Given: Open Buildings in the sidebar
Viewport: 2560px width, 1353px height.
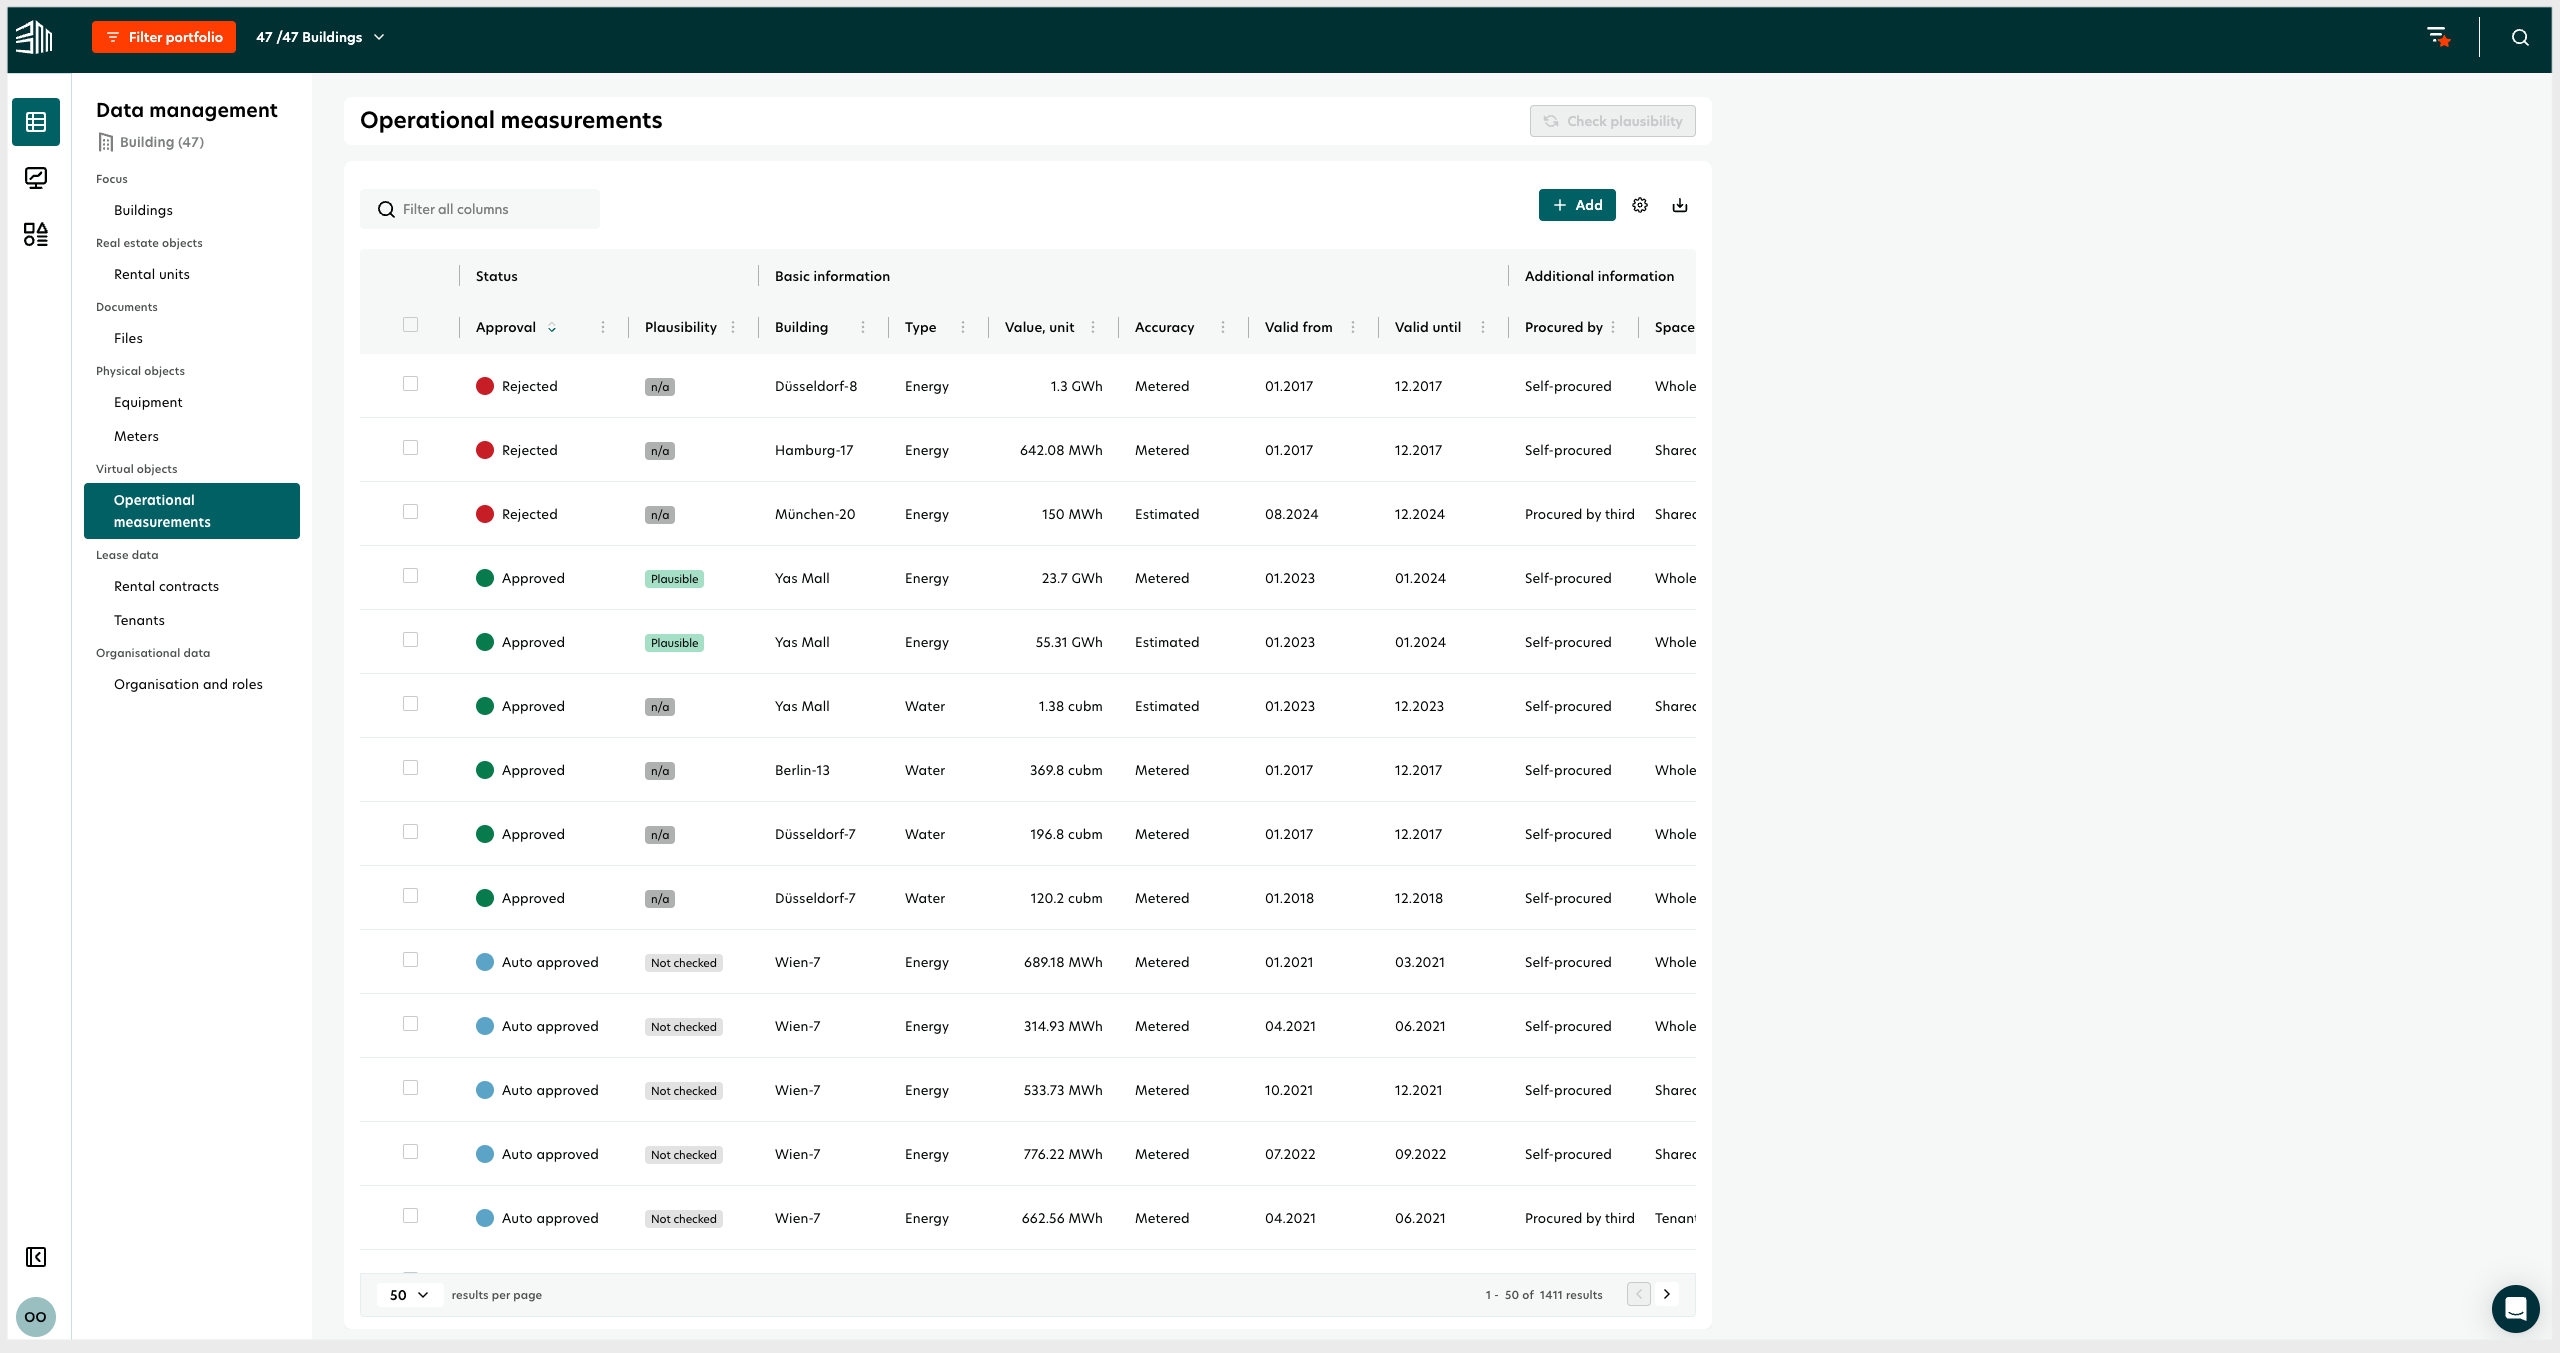Looking at the screenshot, I should (x=143, y=210).
